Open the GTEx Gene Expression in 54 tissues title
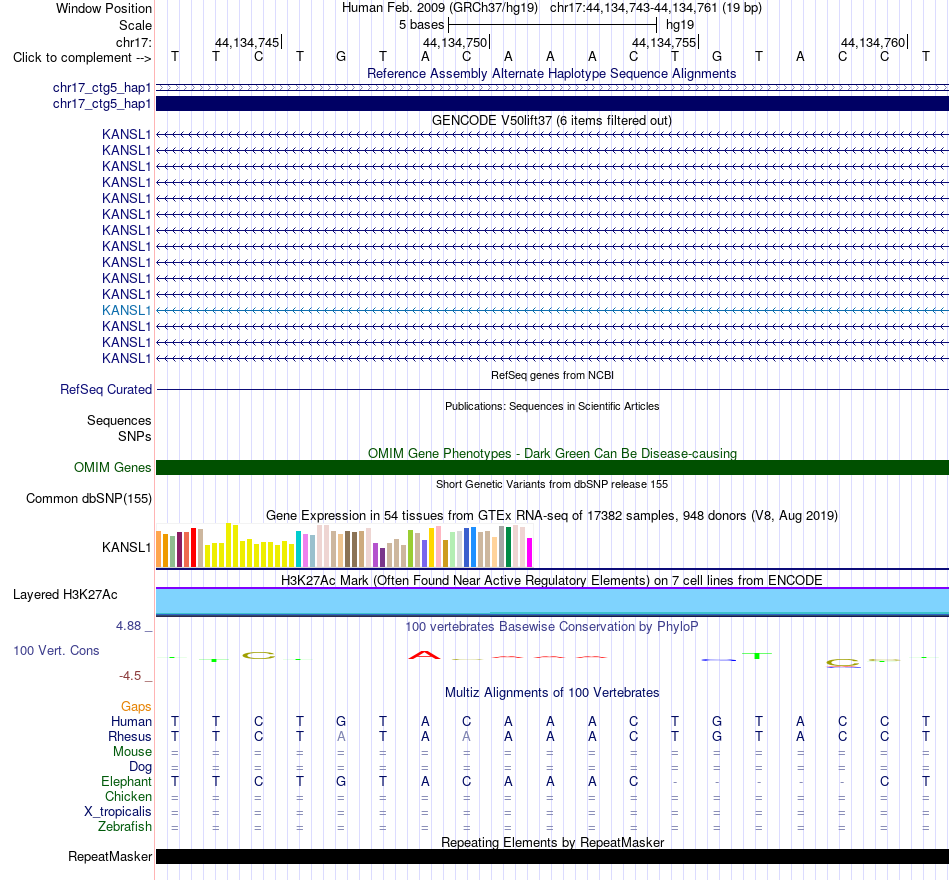The image size is (950, 880). (552, 515)
